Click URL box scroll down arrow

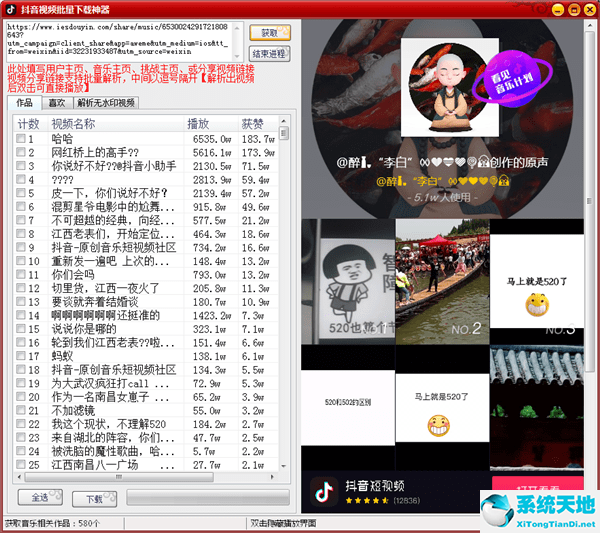[237, 56]
